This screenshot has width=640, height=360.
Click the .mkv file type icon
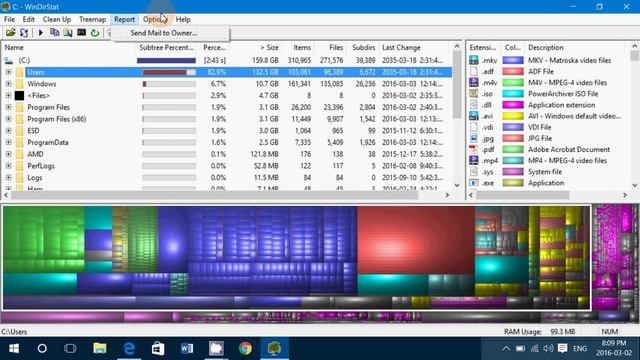(x=473, y=60)
